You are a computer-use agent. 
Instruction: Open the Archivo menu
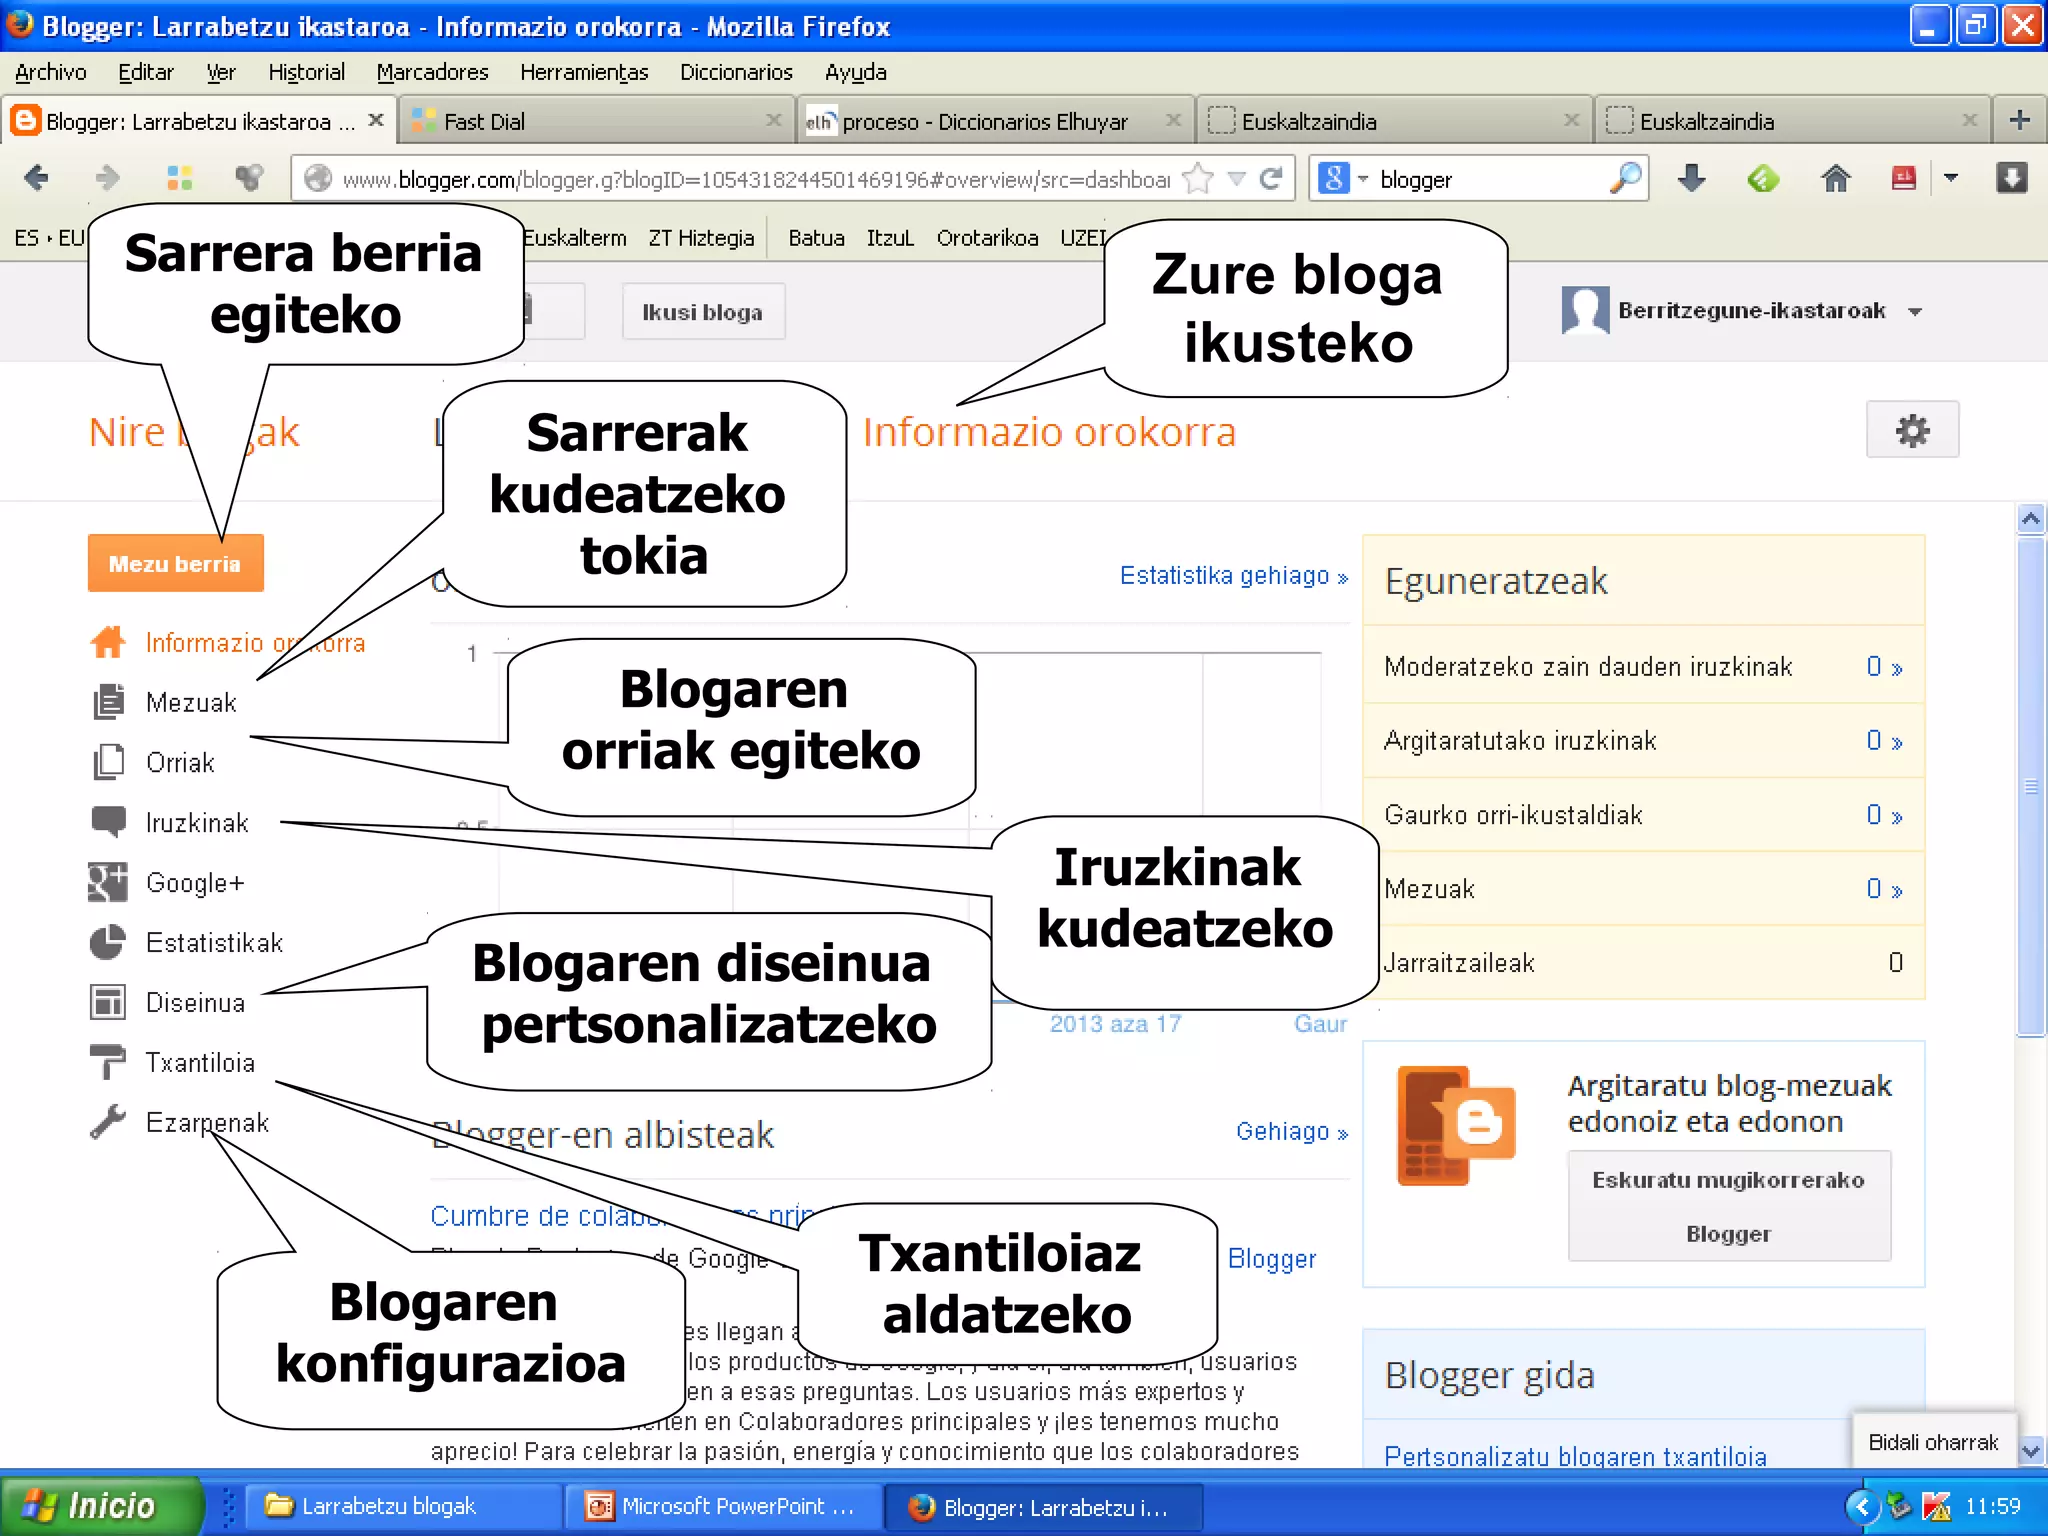(x=51, y=72)
